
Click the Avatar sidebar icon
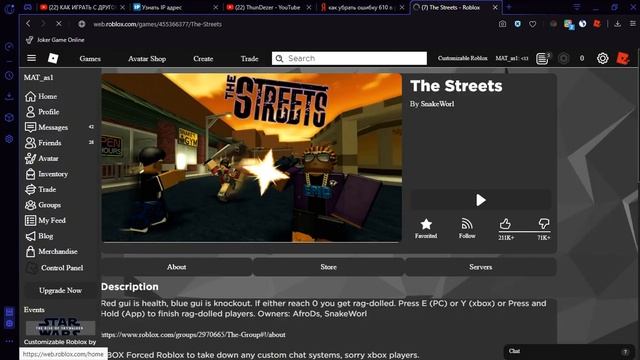30,158
